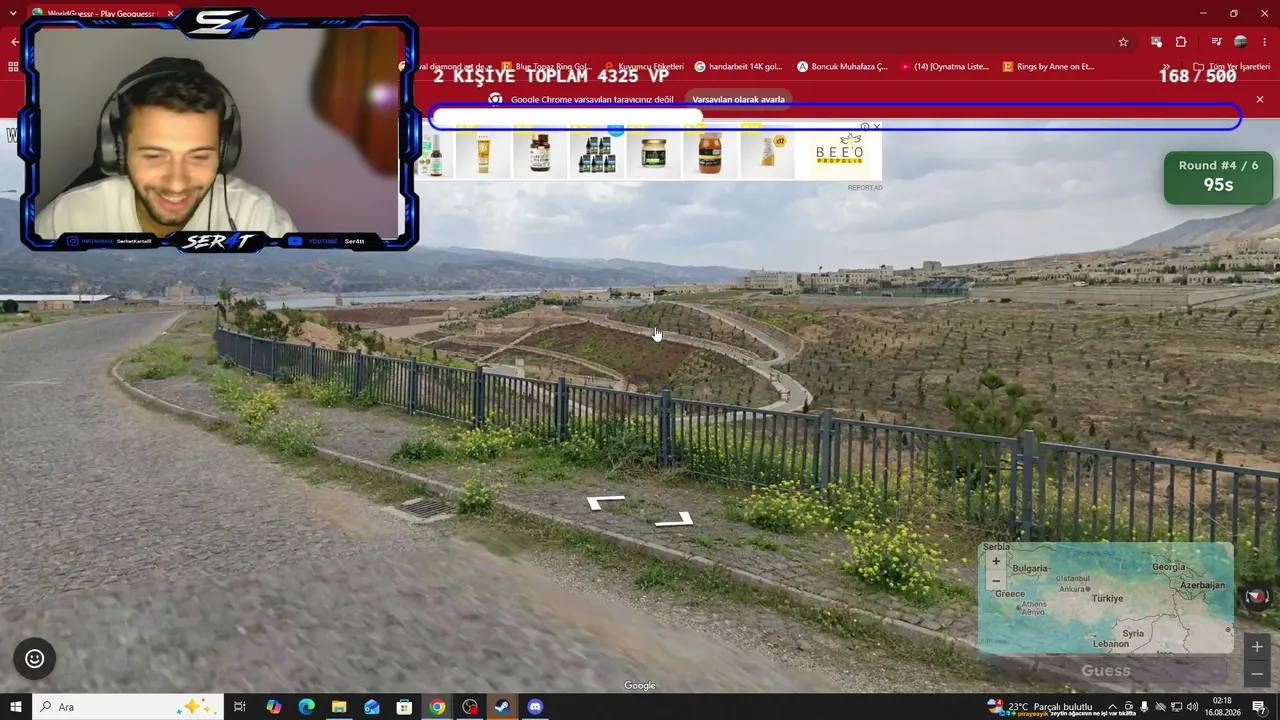This screenshot has height=720, width=1280.
Task: Open the Oynatma Listesi YouTube bookmark
Action: click(945, 67)
